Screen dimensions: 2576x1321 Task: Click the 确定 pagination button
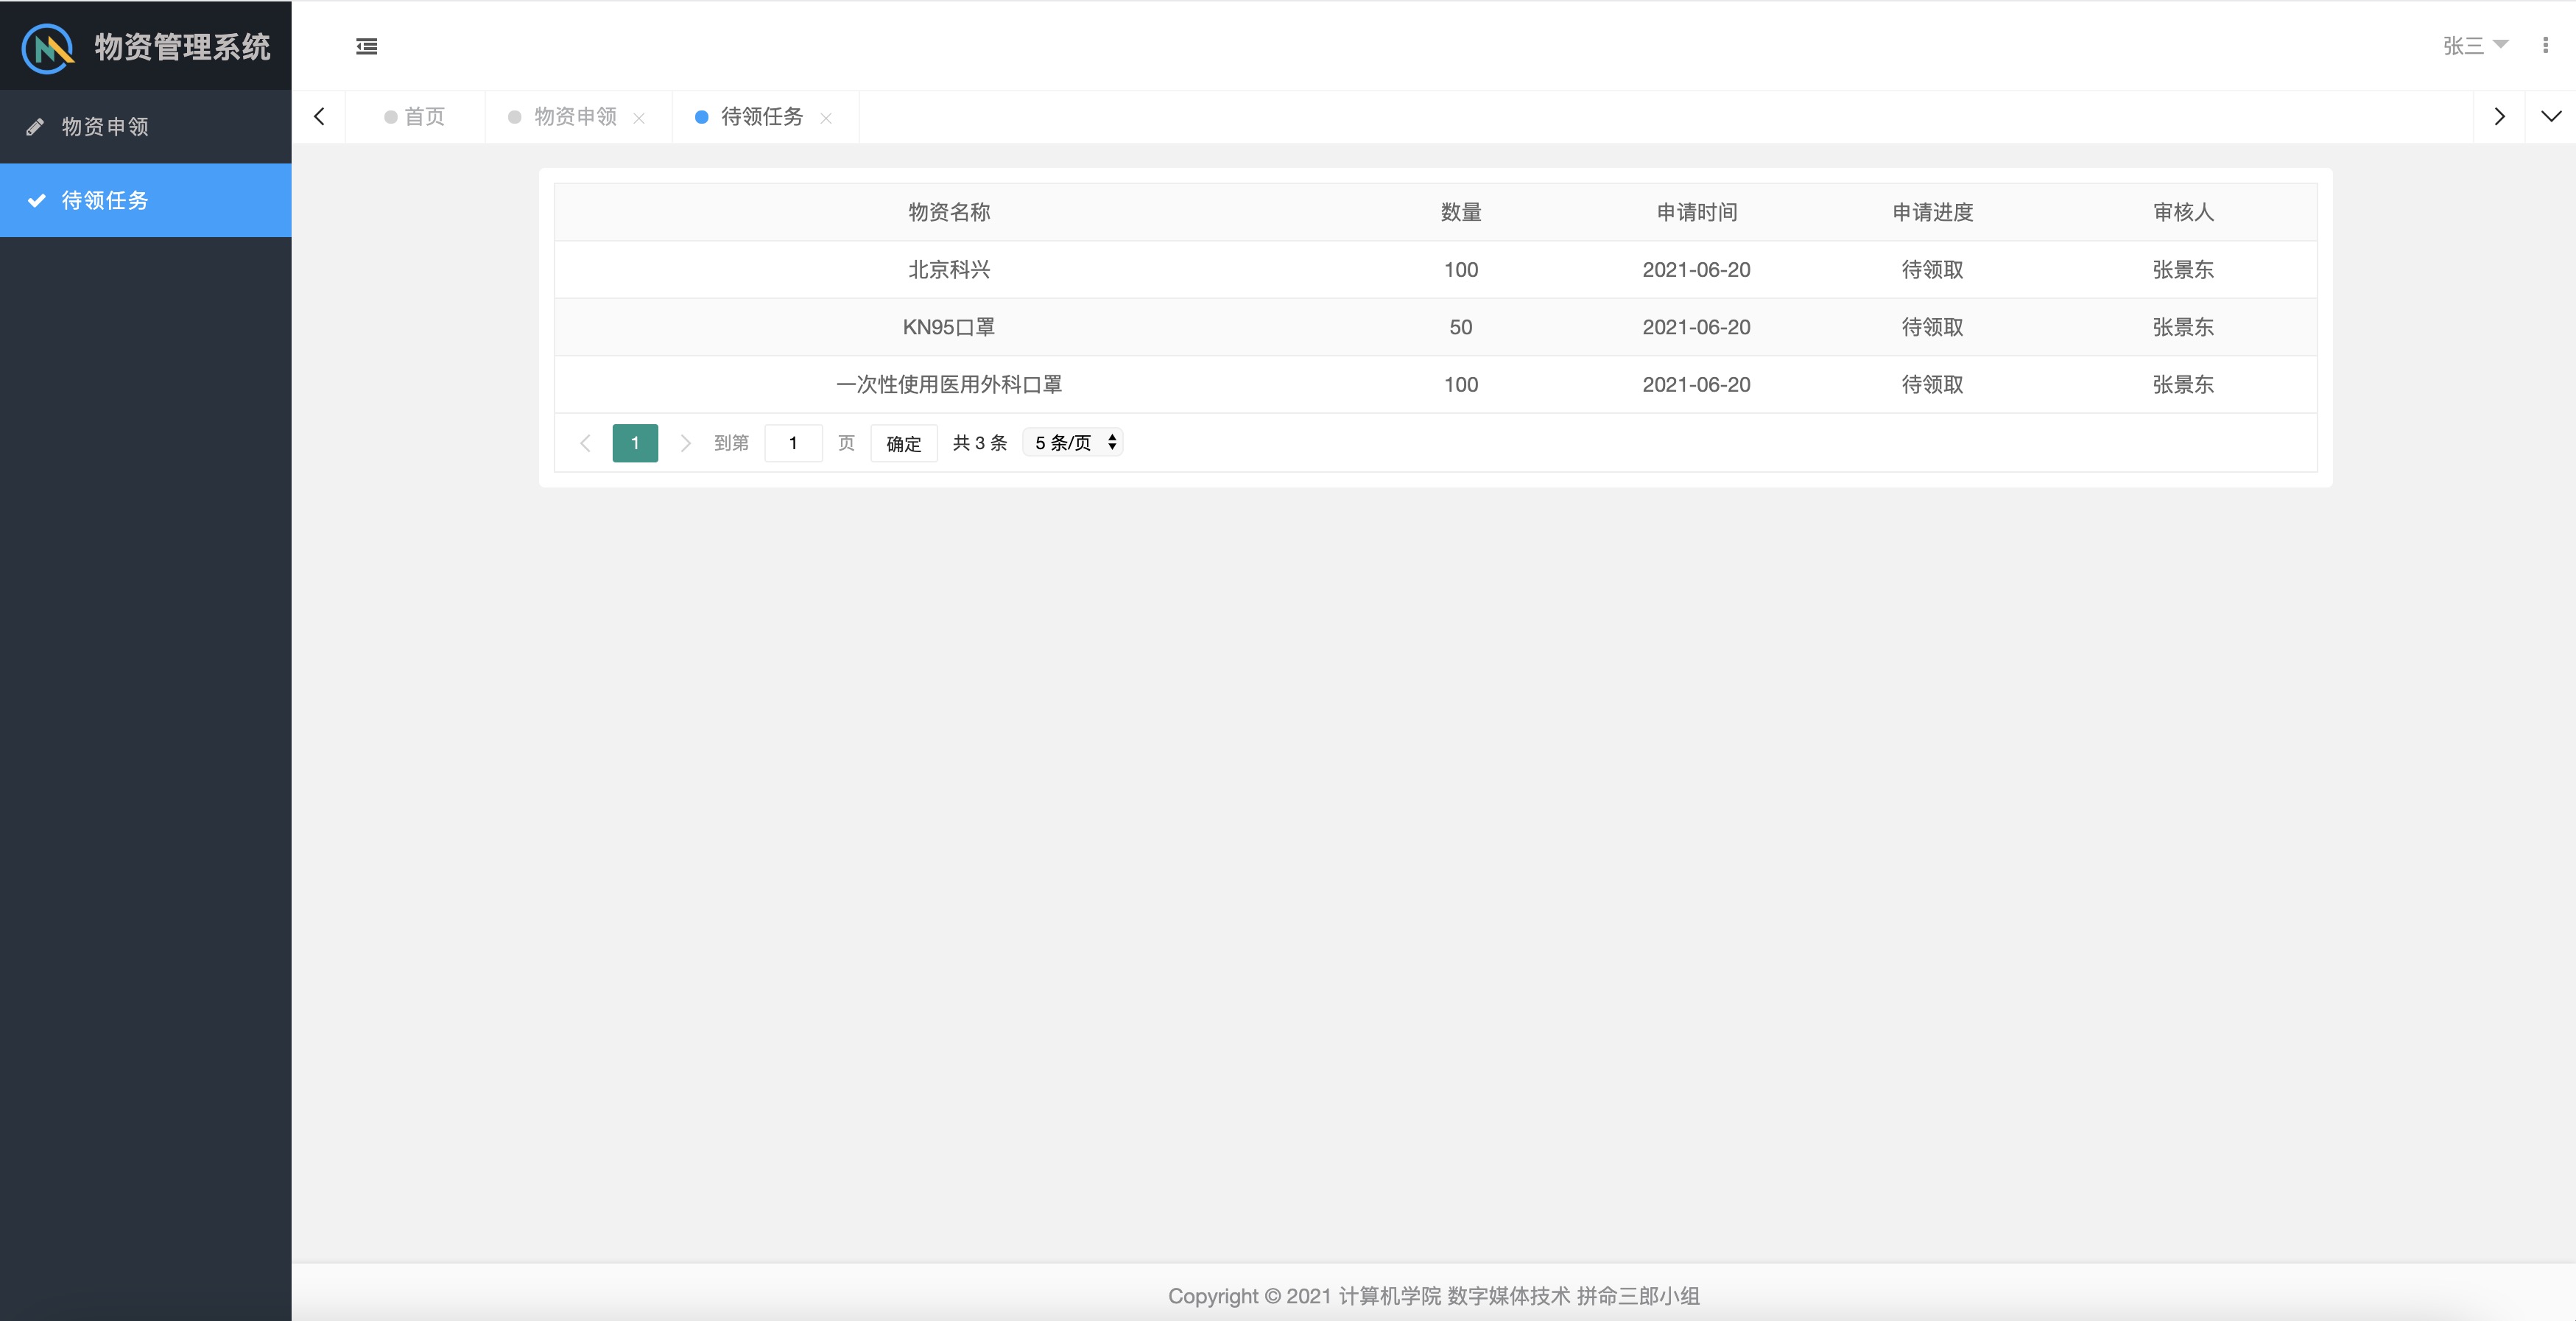[903, 443]
